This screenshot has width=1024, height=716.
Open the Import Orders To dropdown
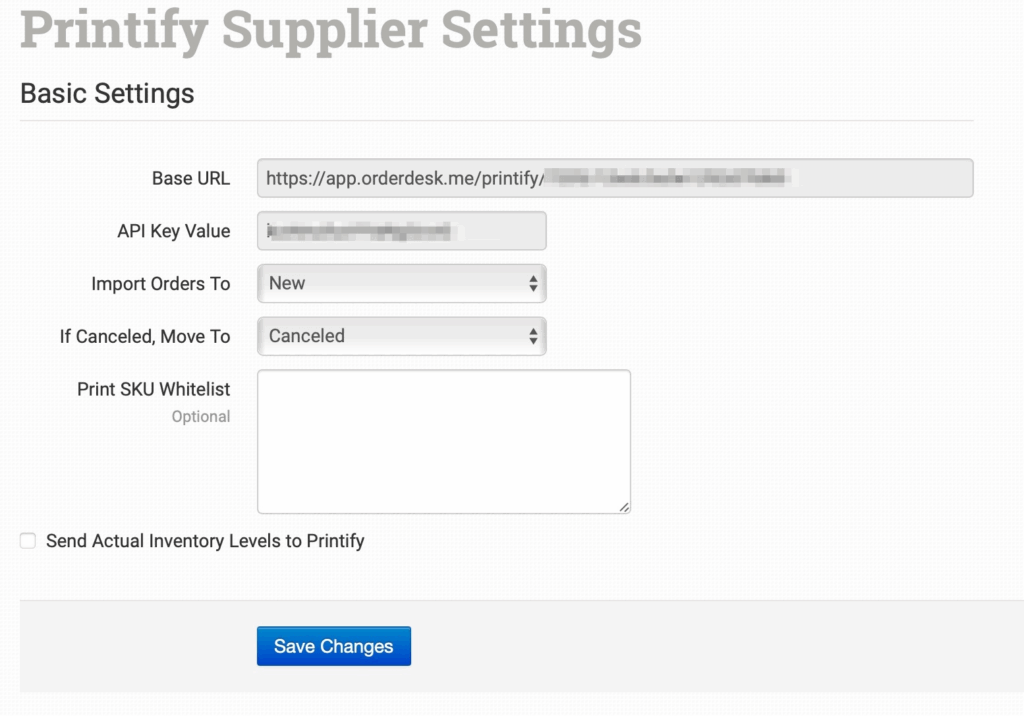(400, 284)
